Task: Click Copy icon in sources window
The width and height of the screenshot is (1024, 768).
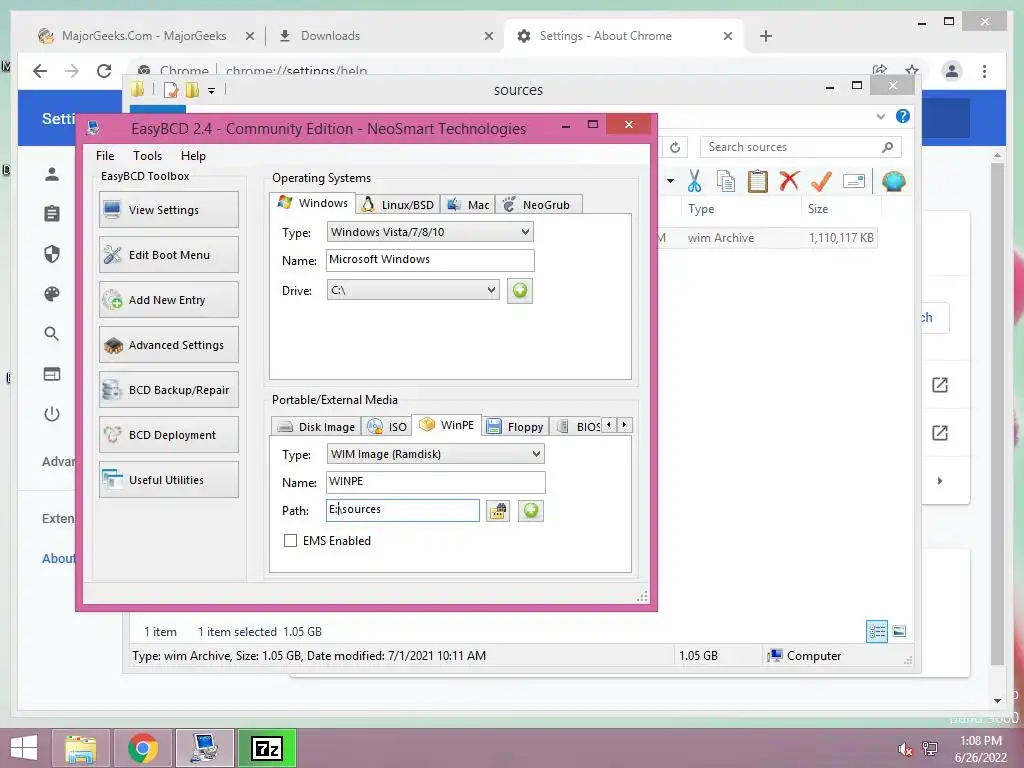Action: point(726,181)
